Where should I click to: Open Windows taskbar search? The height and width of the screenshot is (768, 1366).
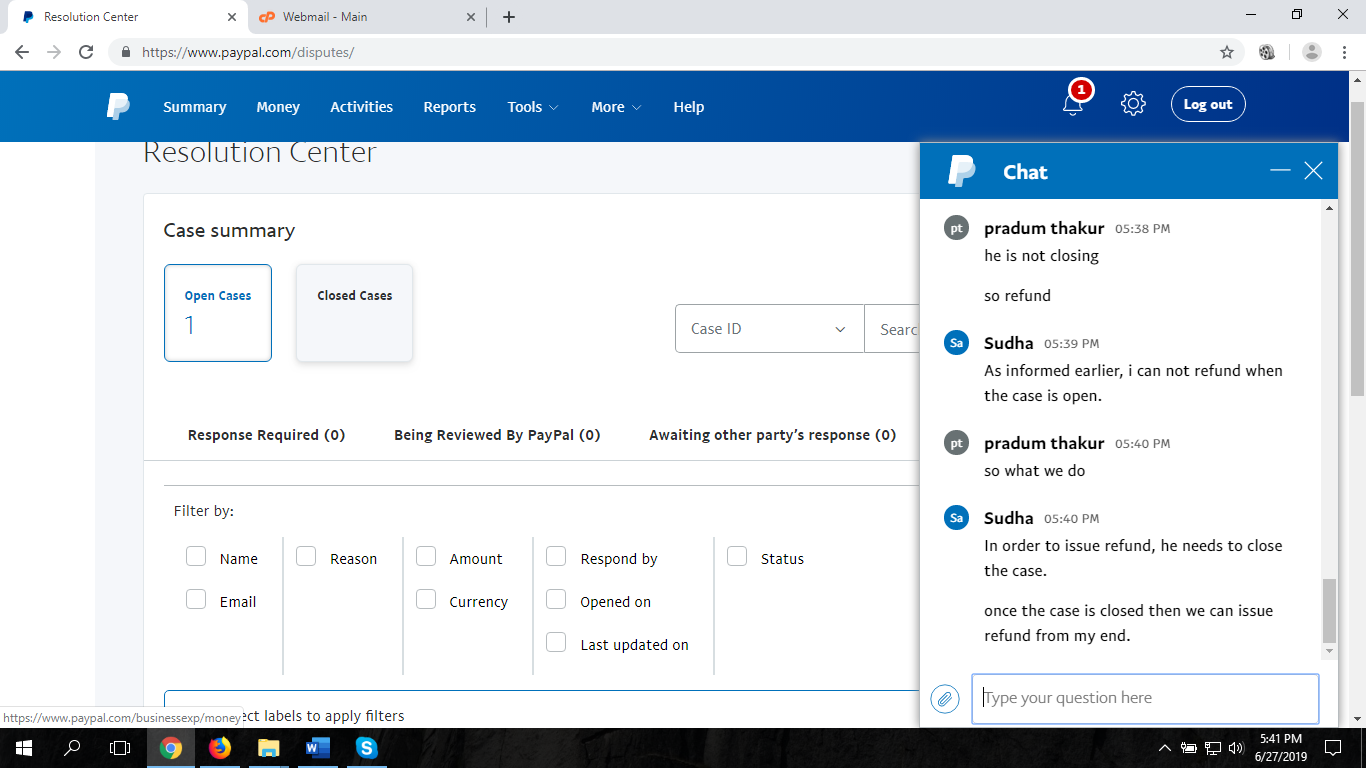coord(72,747)
